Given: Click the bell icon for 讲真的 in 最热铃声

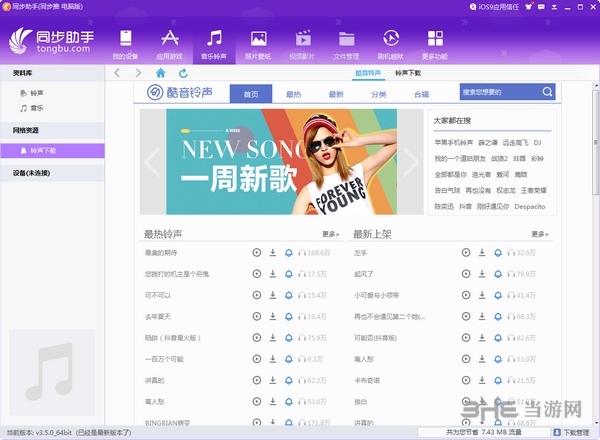Looking at the screenshot, I should pyautogui.click(x=289, y=380).
